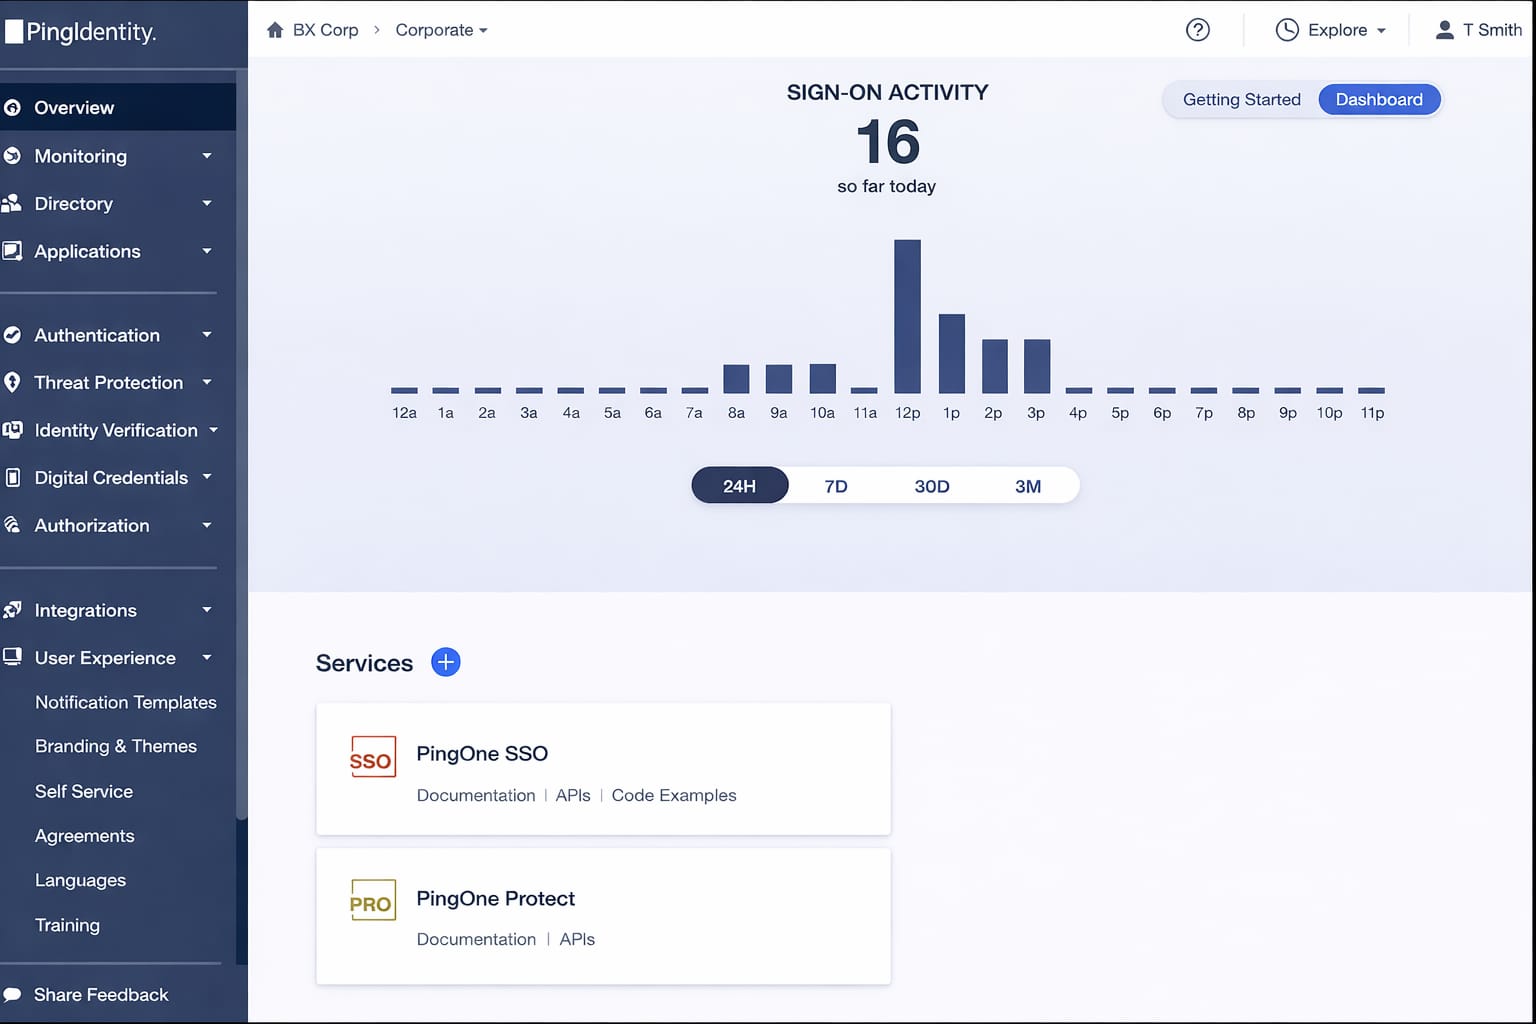Screen dimensions: 1536x1024
Task: Select the 3M time range
Action: click(1028, 486)
